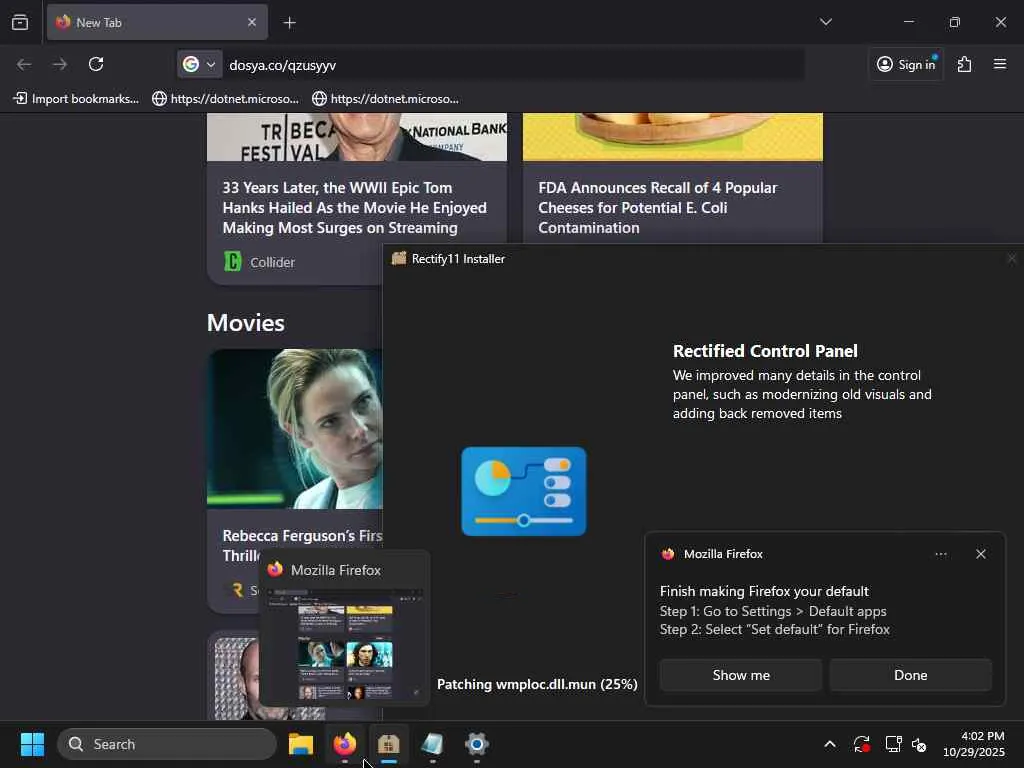Click the taskbar Search box
The image size is (1024, 768).
point(167,744)
